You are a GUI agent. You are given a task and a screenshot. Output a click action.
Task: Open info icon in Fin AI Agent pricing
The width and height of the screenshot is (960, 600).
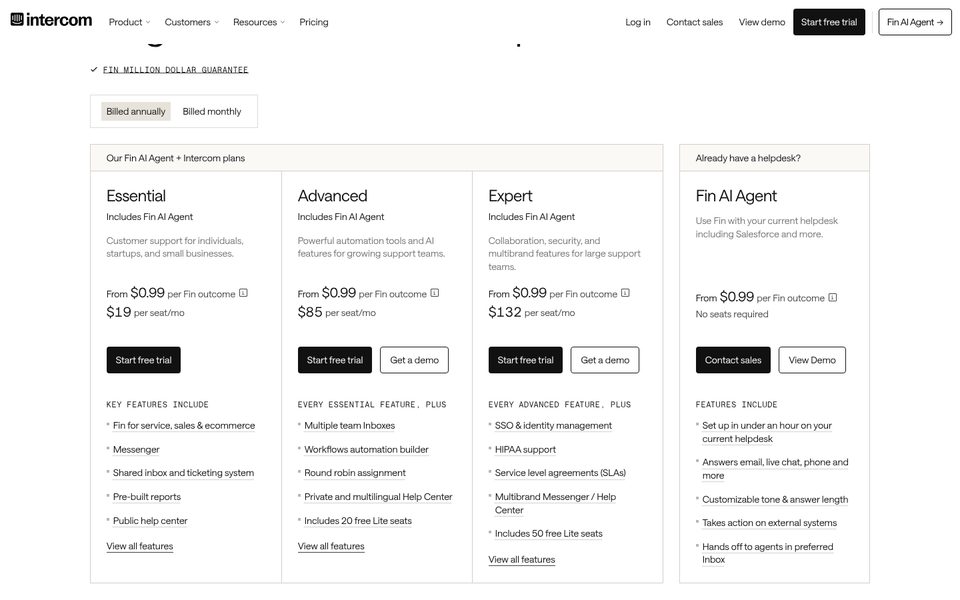point(833,298)
